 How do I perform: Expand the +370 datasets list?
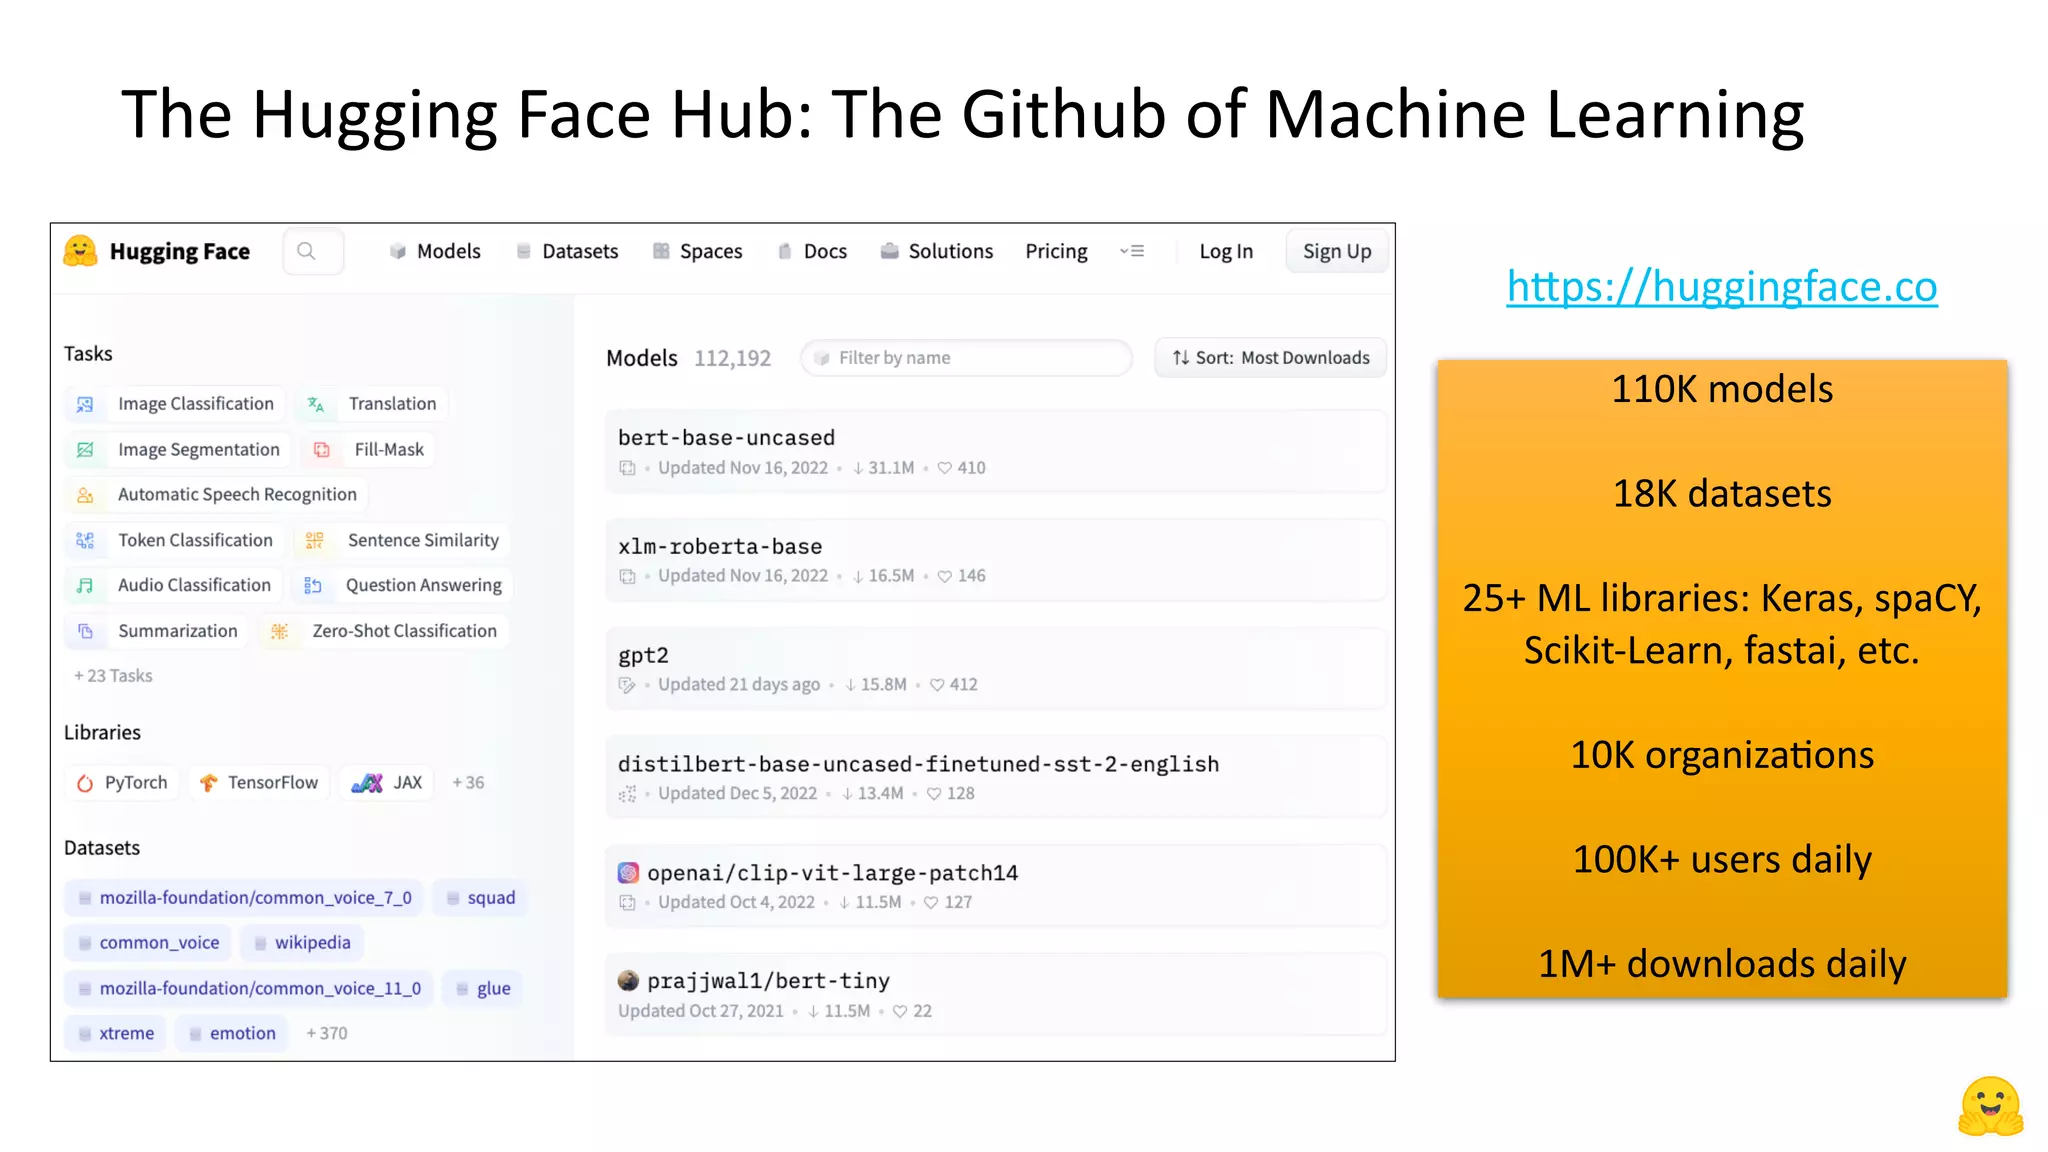tap(327, 1034)
